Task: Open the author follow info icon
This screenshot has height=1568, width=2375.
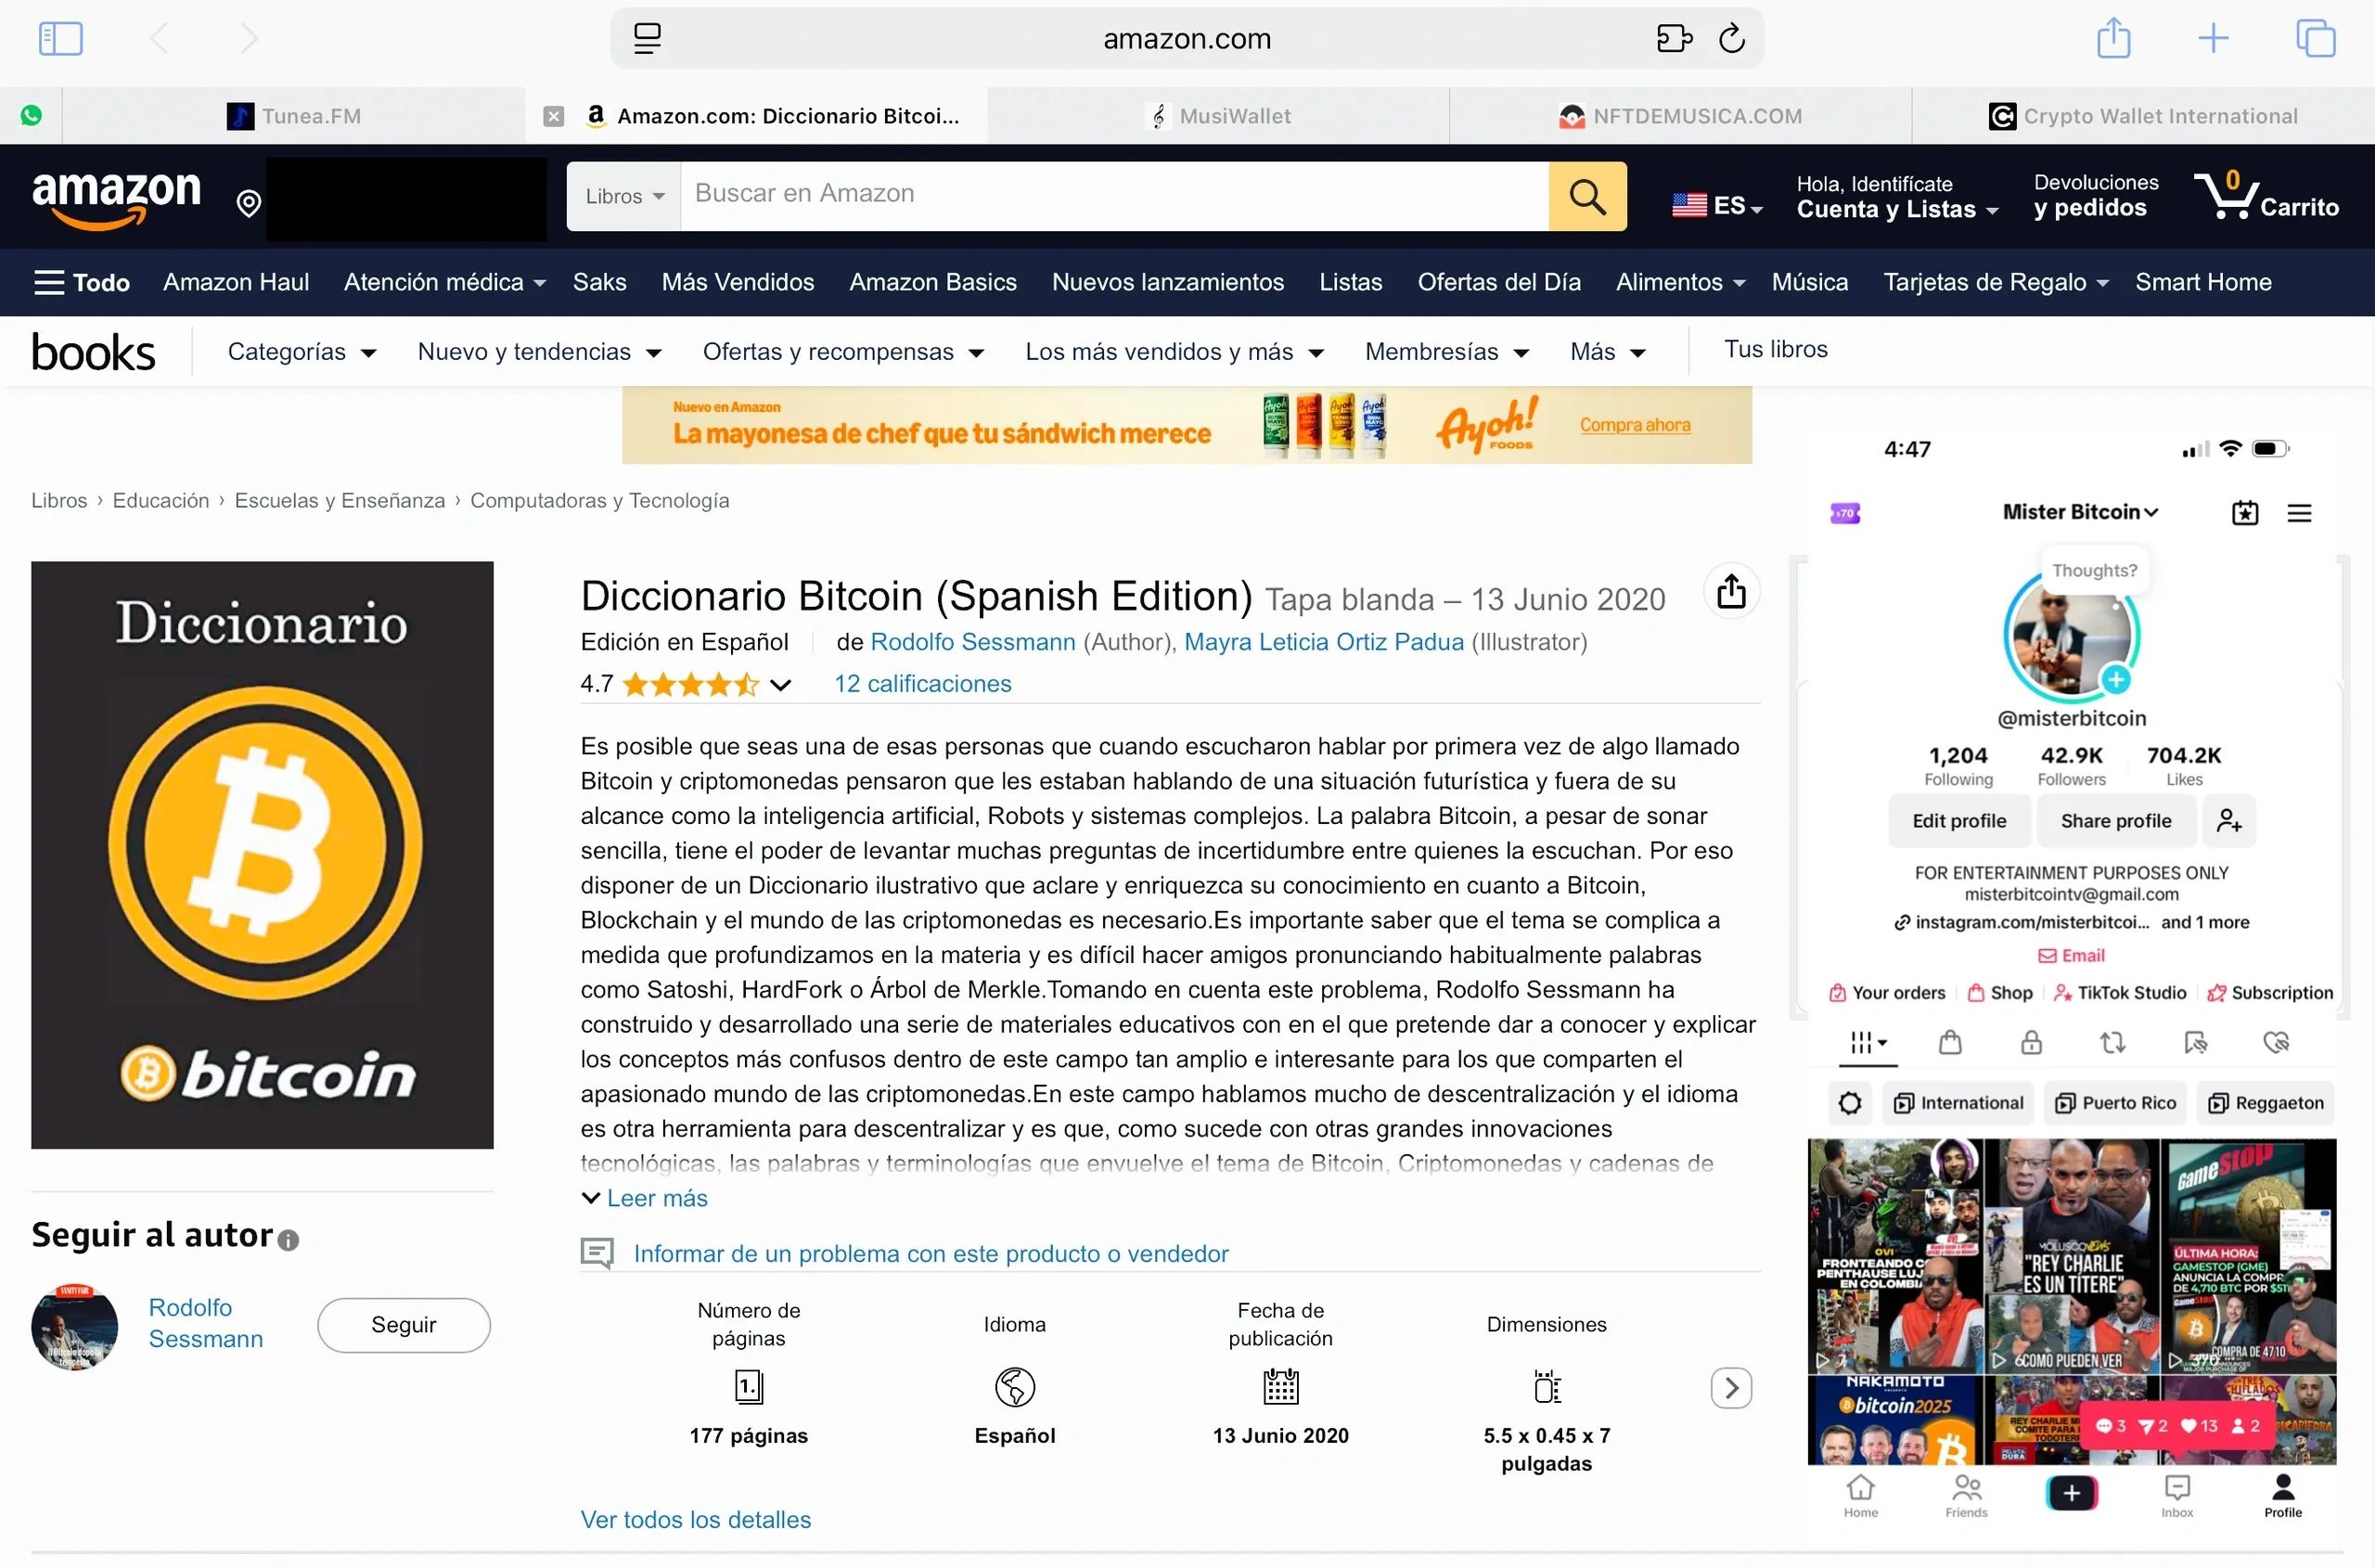Action: 288,1241
